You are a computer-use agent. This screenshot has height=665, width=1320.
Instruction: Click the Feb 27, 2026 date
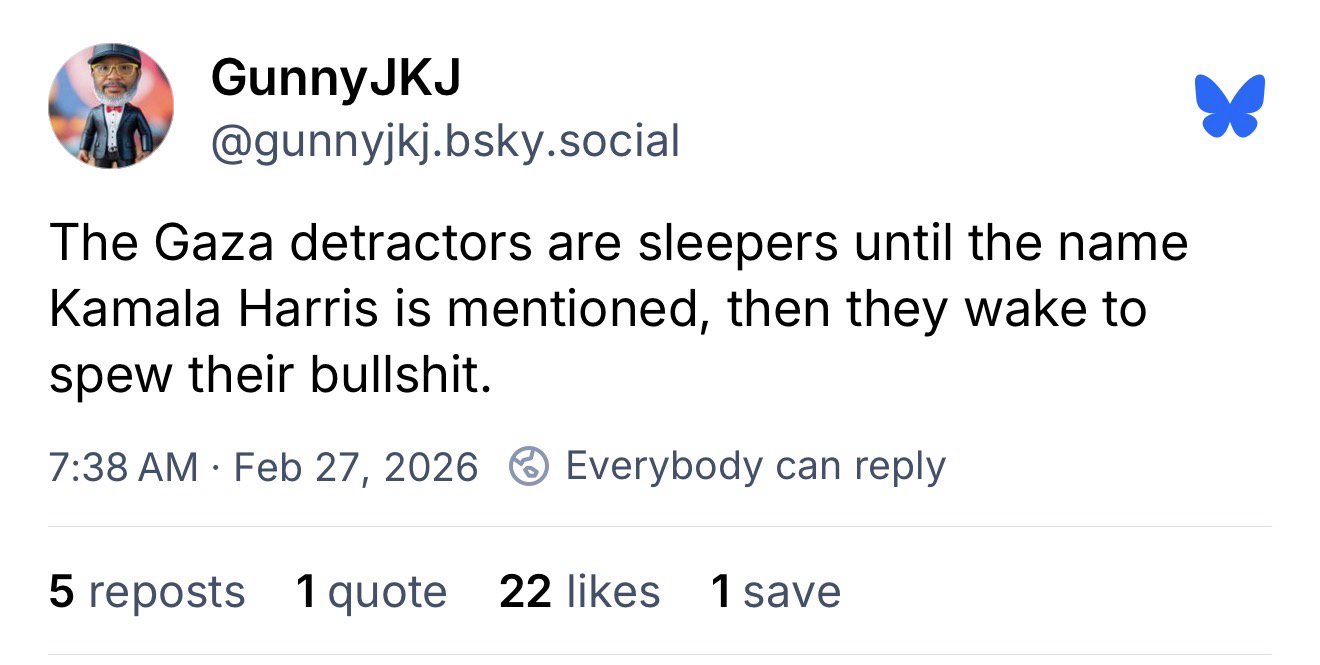point(355,467)
